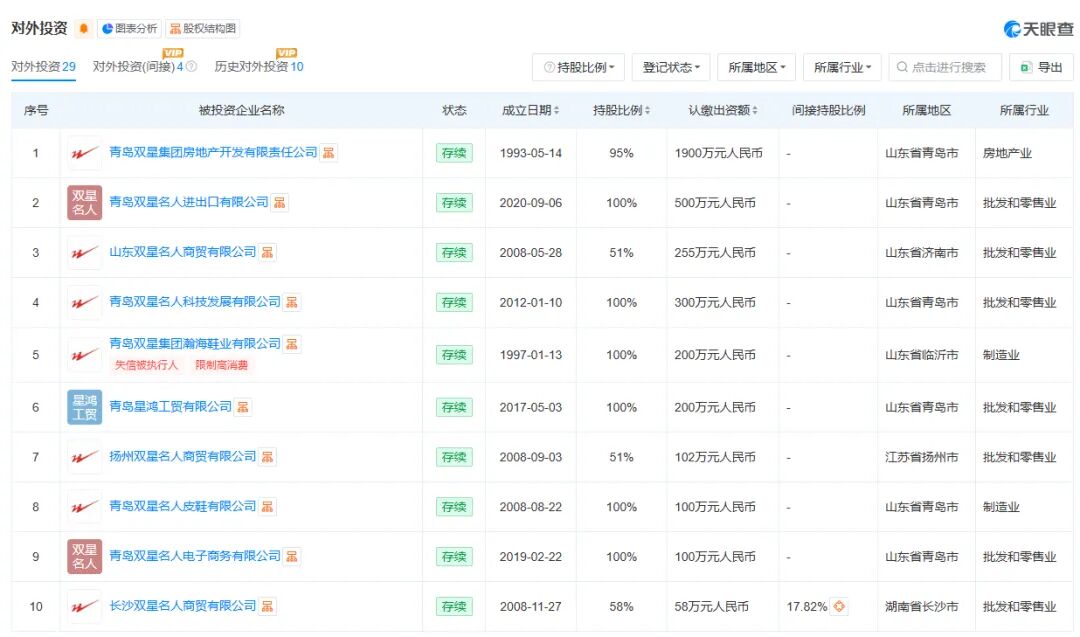Click 星鸿工贸 logo in row 6

click(x=84, y=407)
